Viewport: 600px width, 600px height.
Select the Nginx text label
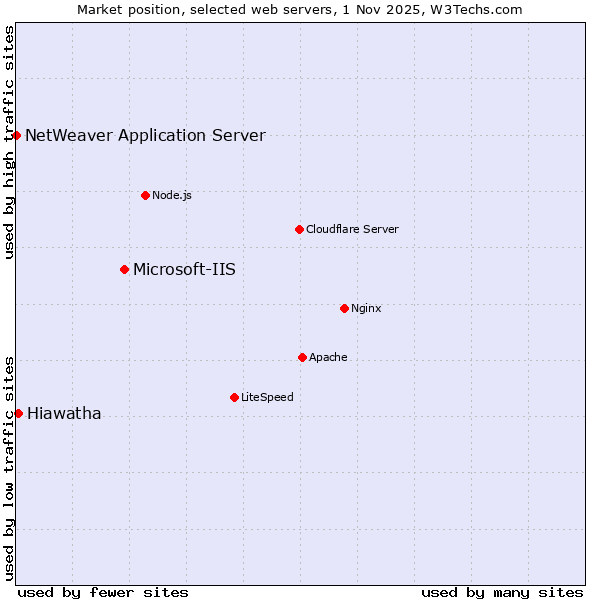pyautogui.click(x=366, y=308)
